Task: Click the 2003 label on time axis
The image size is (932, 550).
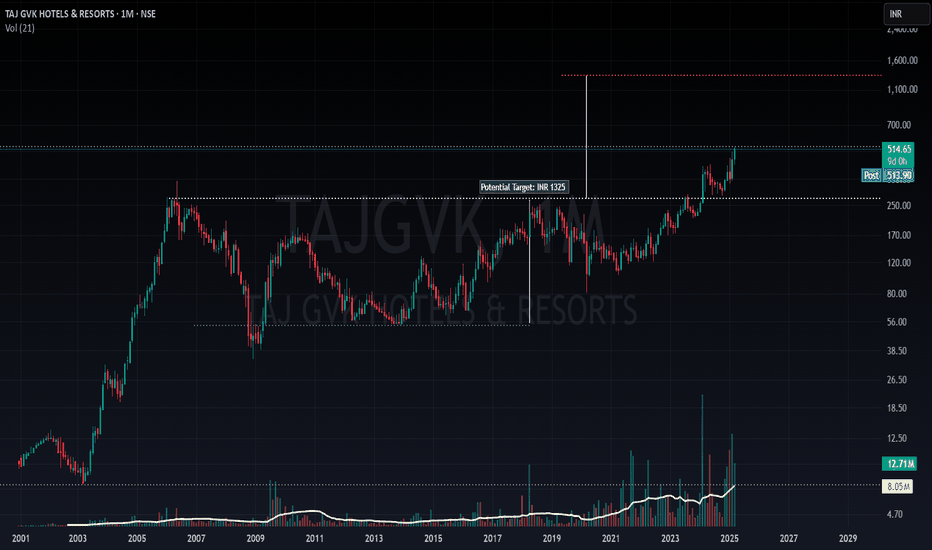Action: click(77, 538)
